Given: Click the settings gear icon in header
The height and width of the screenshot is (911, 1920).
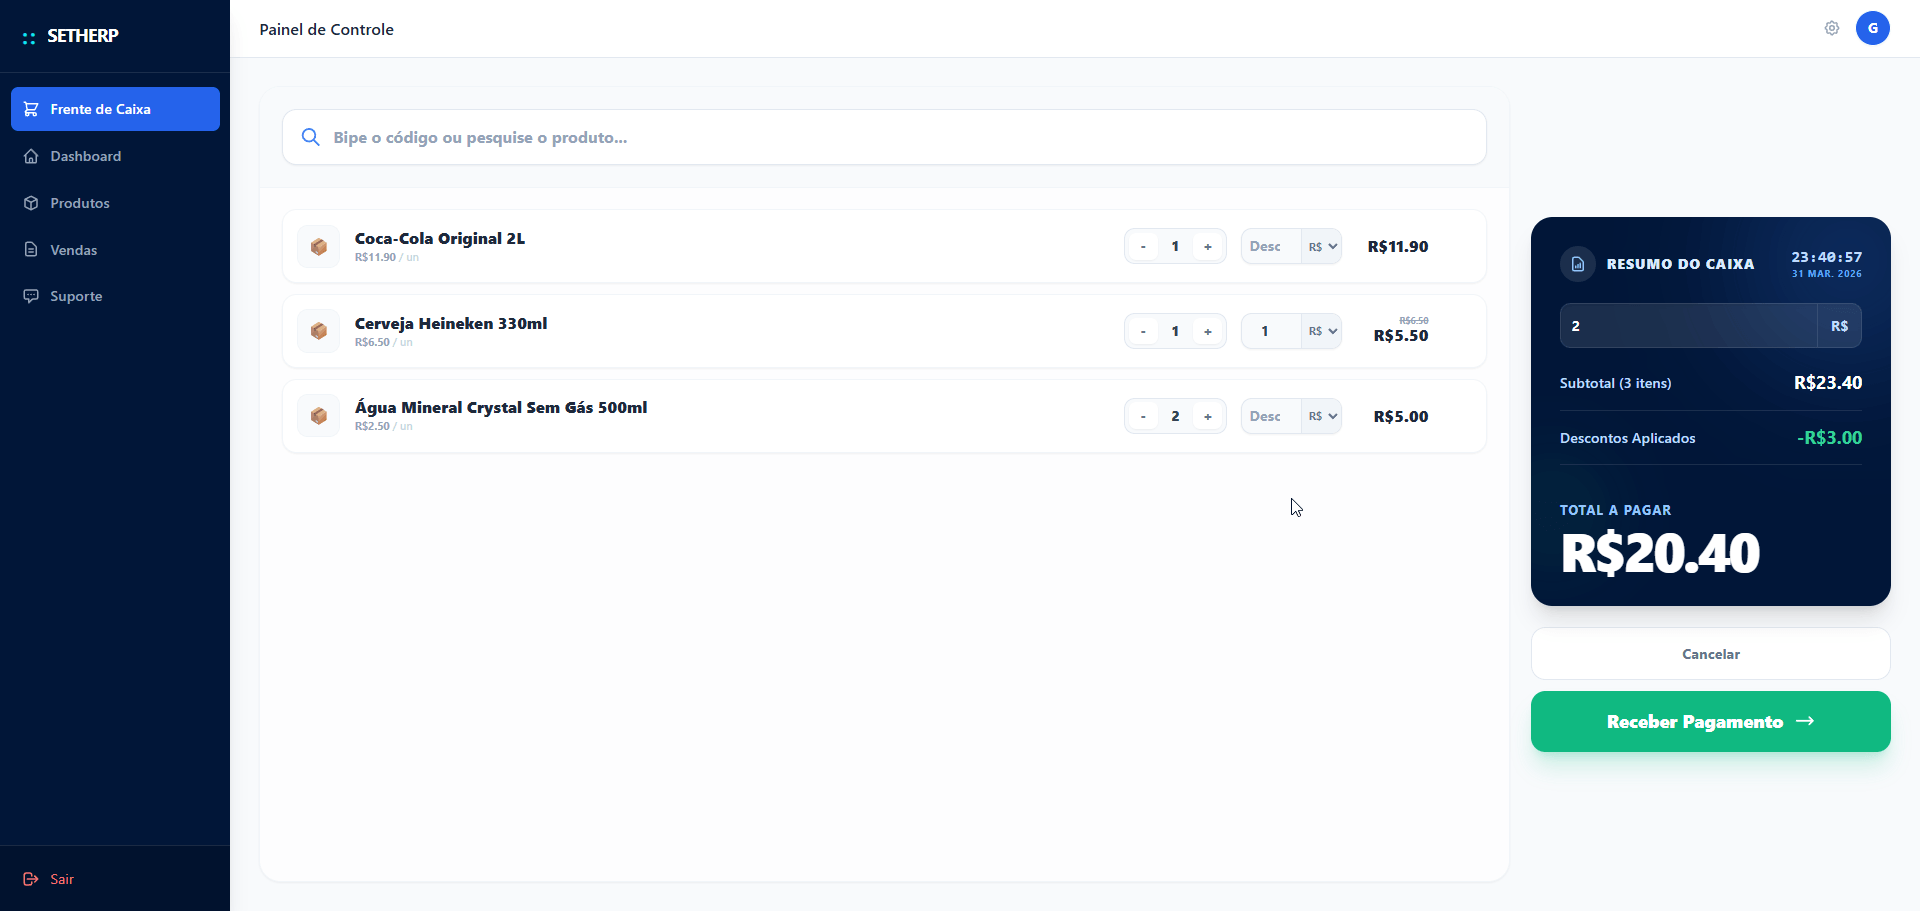Looking at the screenshot, I should click(x=1831, y=28).
